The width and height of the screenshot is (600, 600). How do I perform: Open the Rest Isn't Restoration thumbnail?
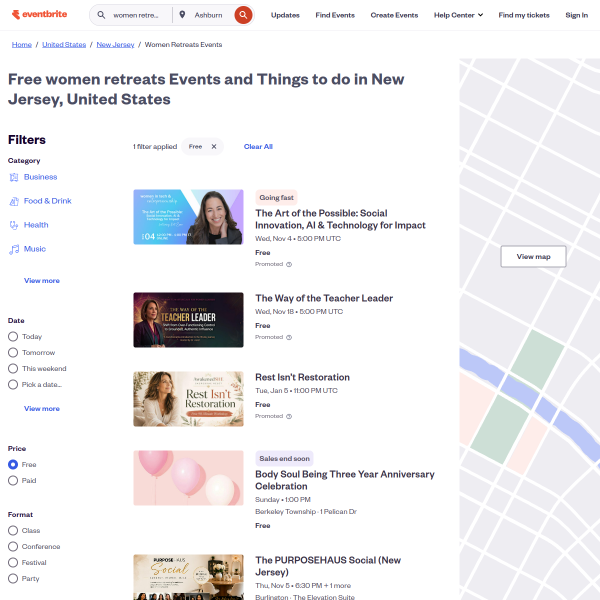coord(188,399)
